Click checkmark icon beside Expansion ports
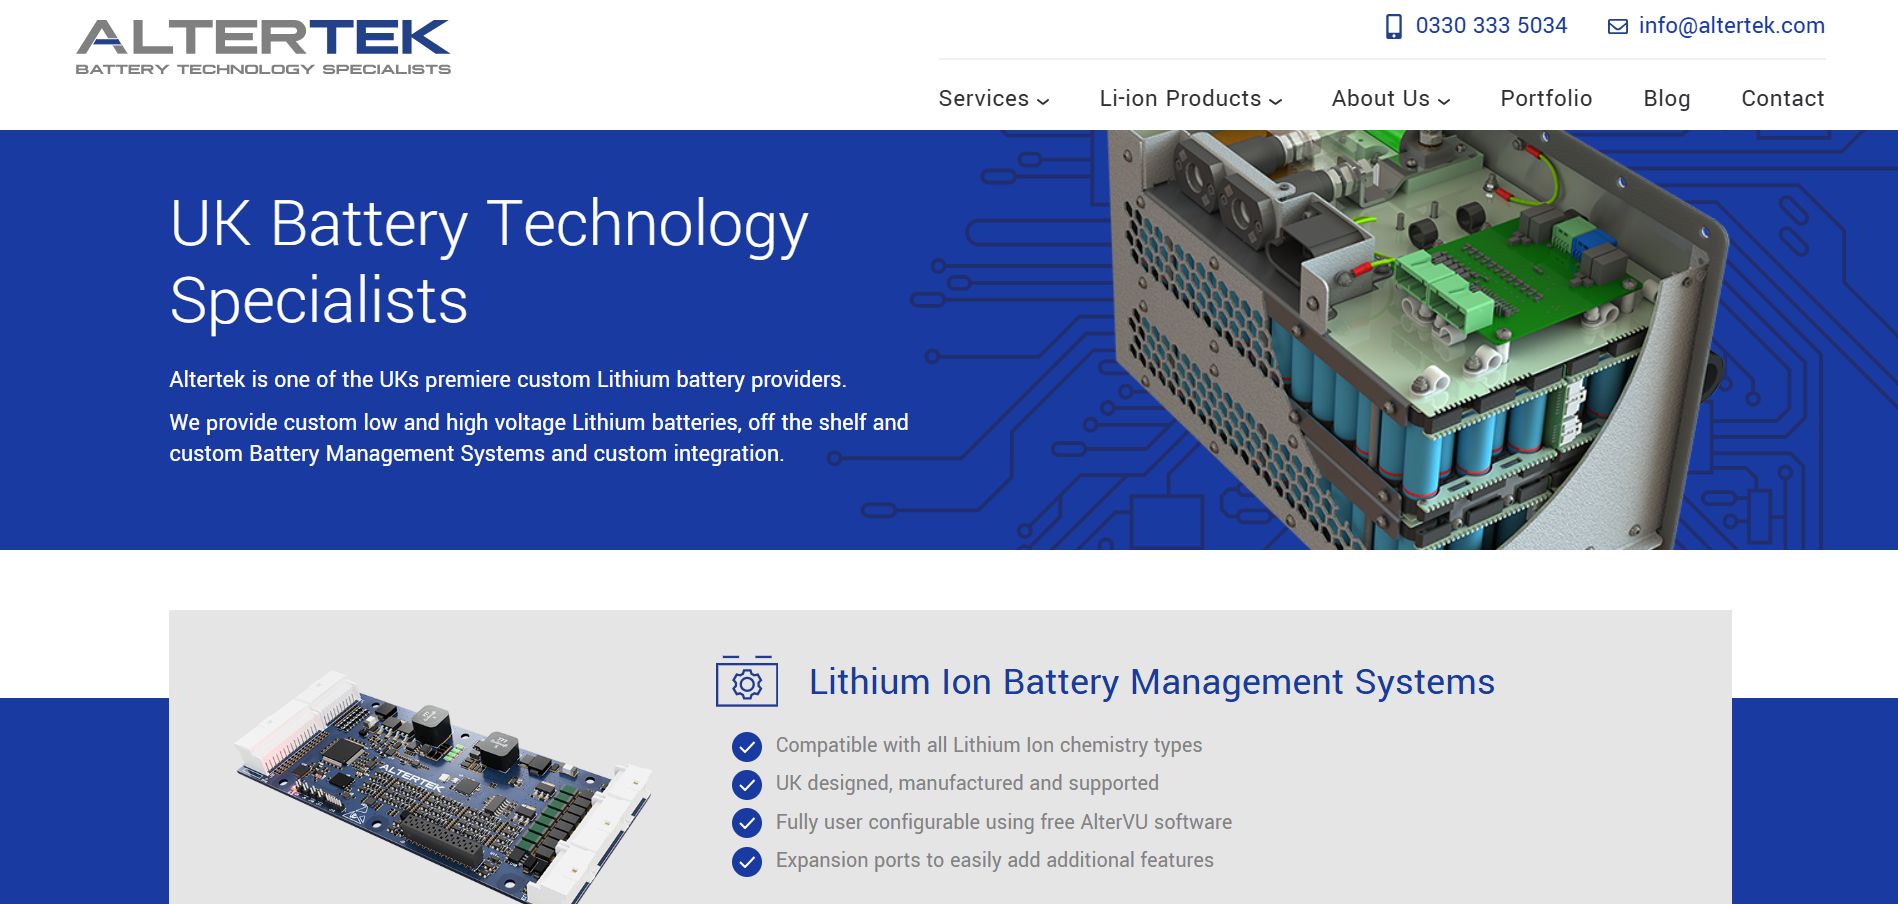 click(x=747, y=861)
